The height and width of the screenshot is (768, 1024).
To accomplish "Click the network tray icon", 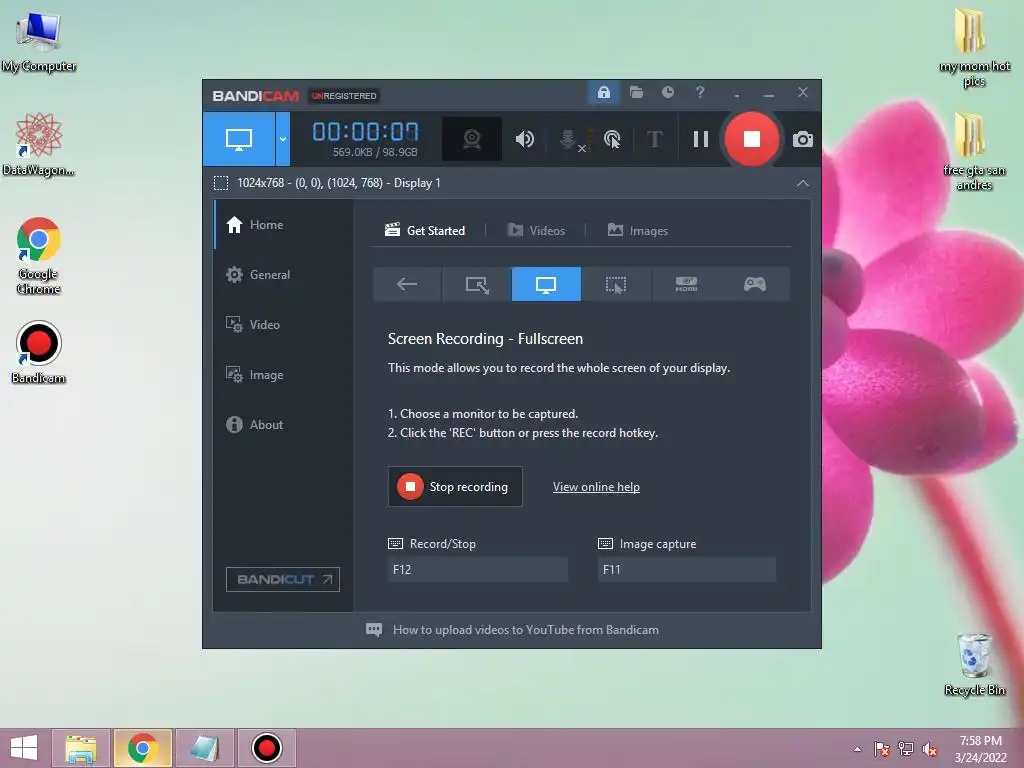I will (905, 749).
